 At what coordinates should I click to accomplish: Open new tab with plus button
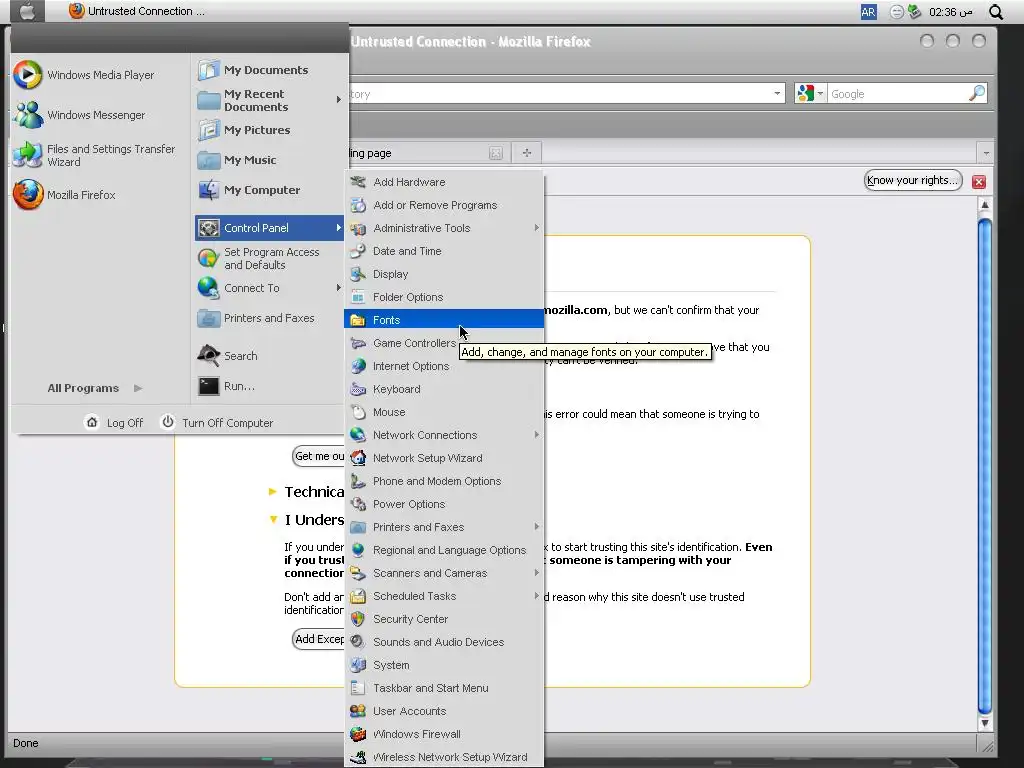click(526, 153)
